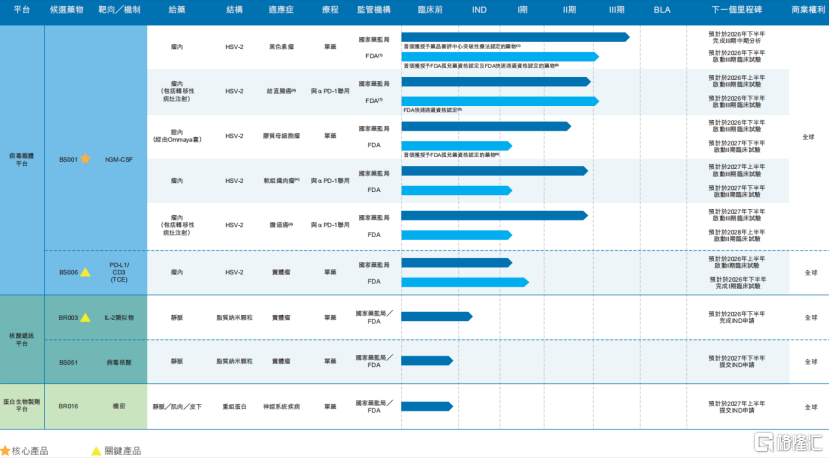The width and height of the screenshot is (829, 459).
Task: Click the 病毒載體平台 platform cell
Action: pyautogui.click(x=22, y=159)
